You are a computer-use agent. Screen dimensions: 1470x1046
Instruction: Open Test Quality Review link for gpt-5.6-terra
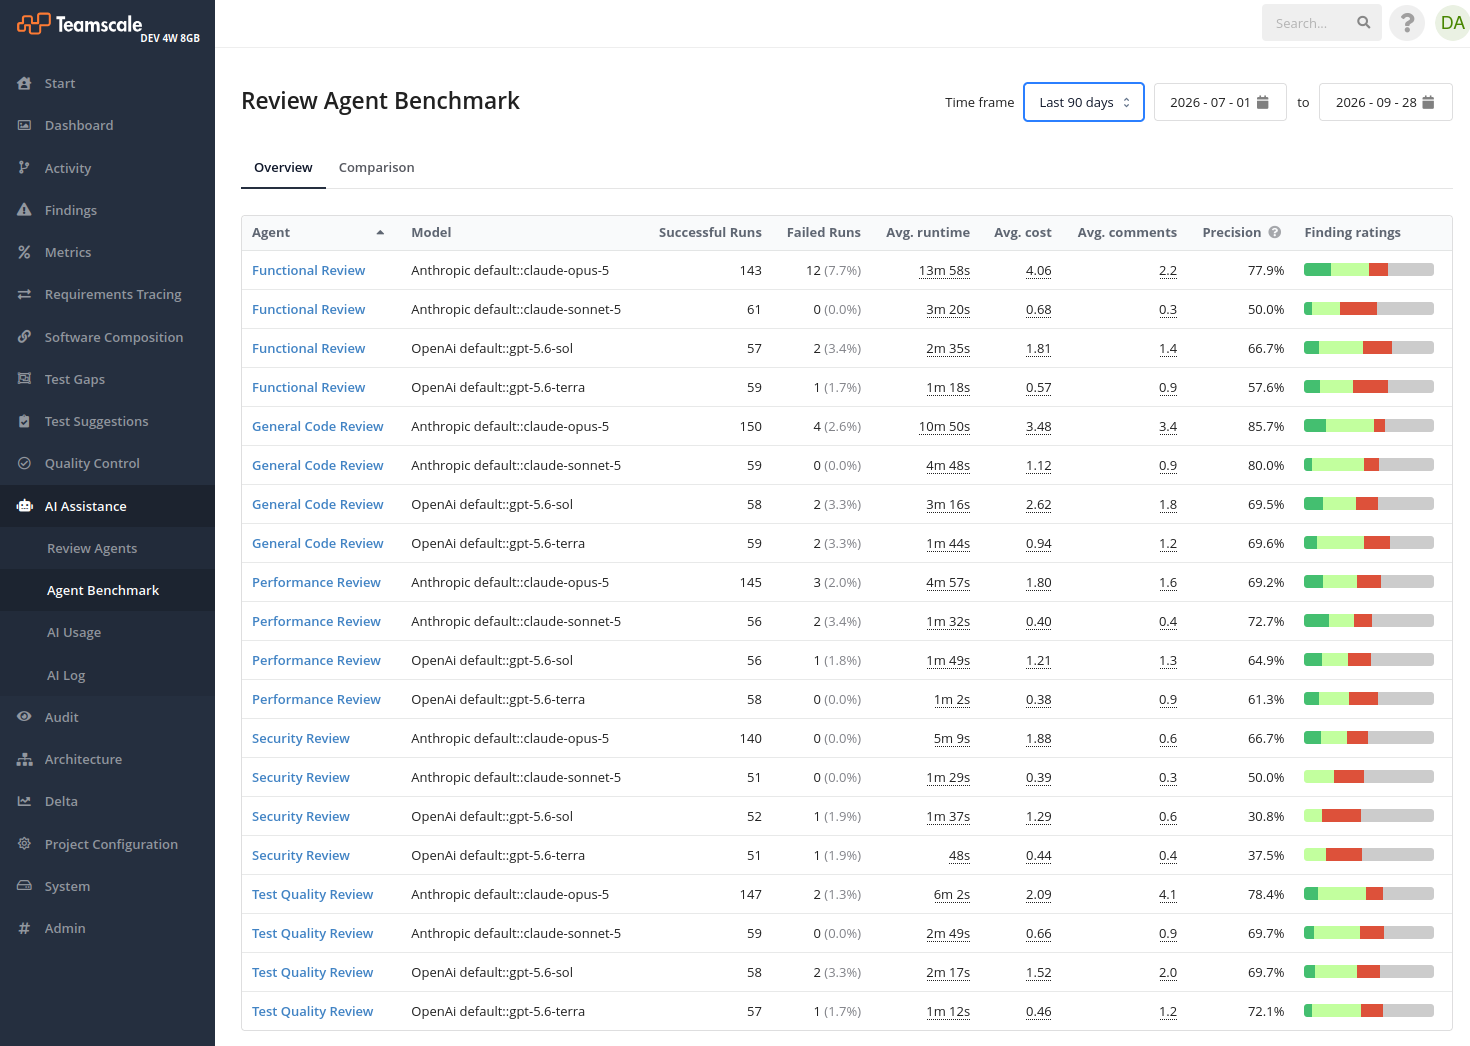(x=312, y=1012)
